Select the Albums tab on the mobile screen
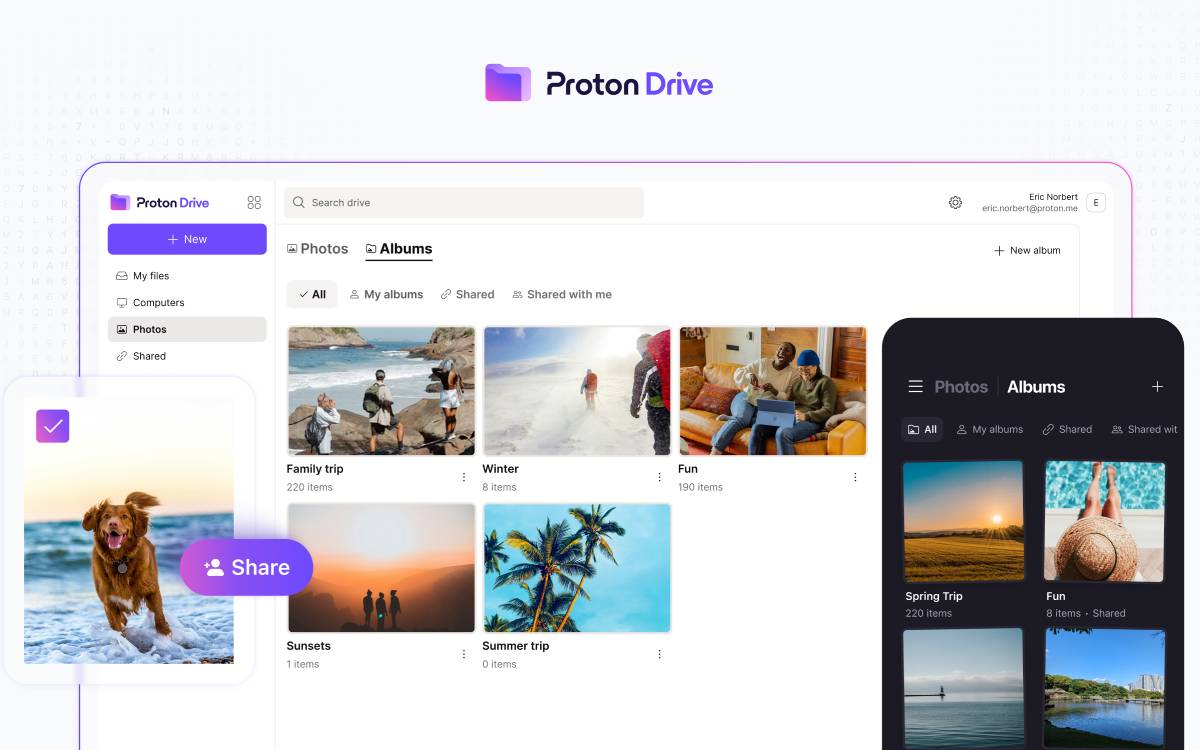Viewport: 1200px width, 750px height. (1036, 386)
